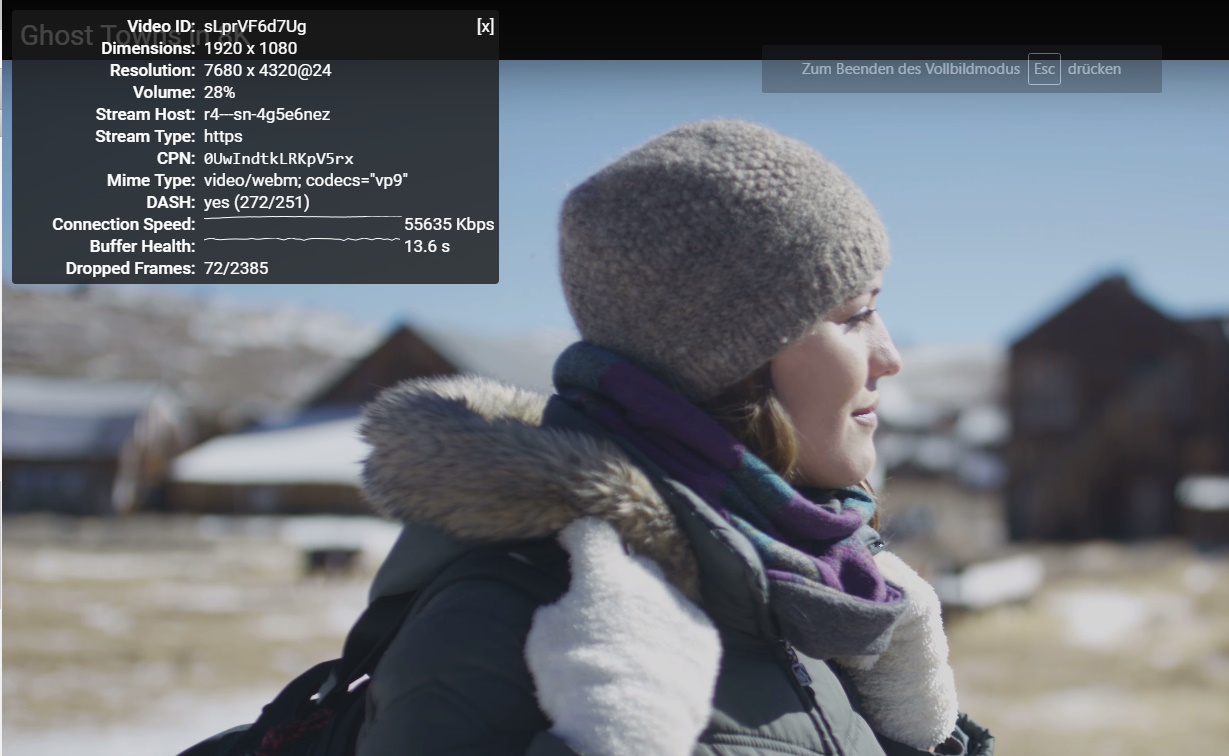This screenshot has height=756, width=1229.
Task: Click the Stream Host value r4---sn-4g5e6nez
Action: point(266,114)
